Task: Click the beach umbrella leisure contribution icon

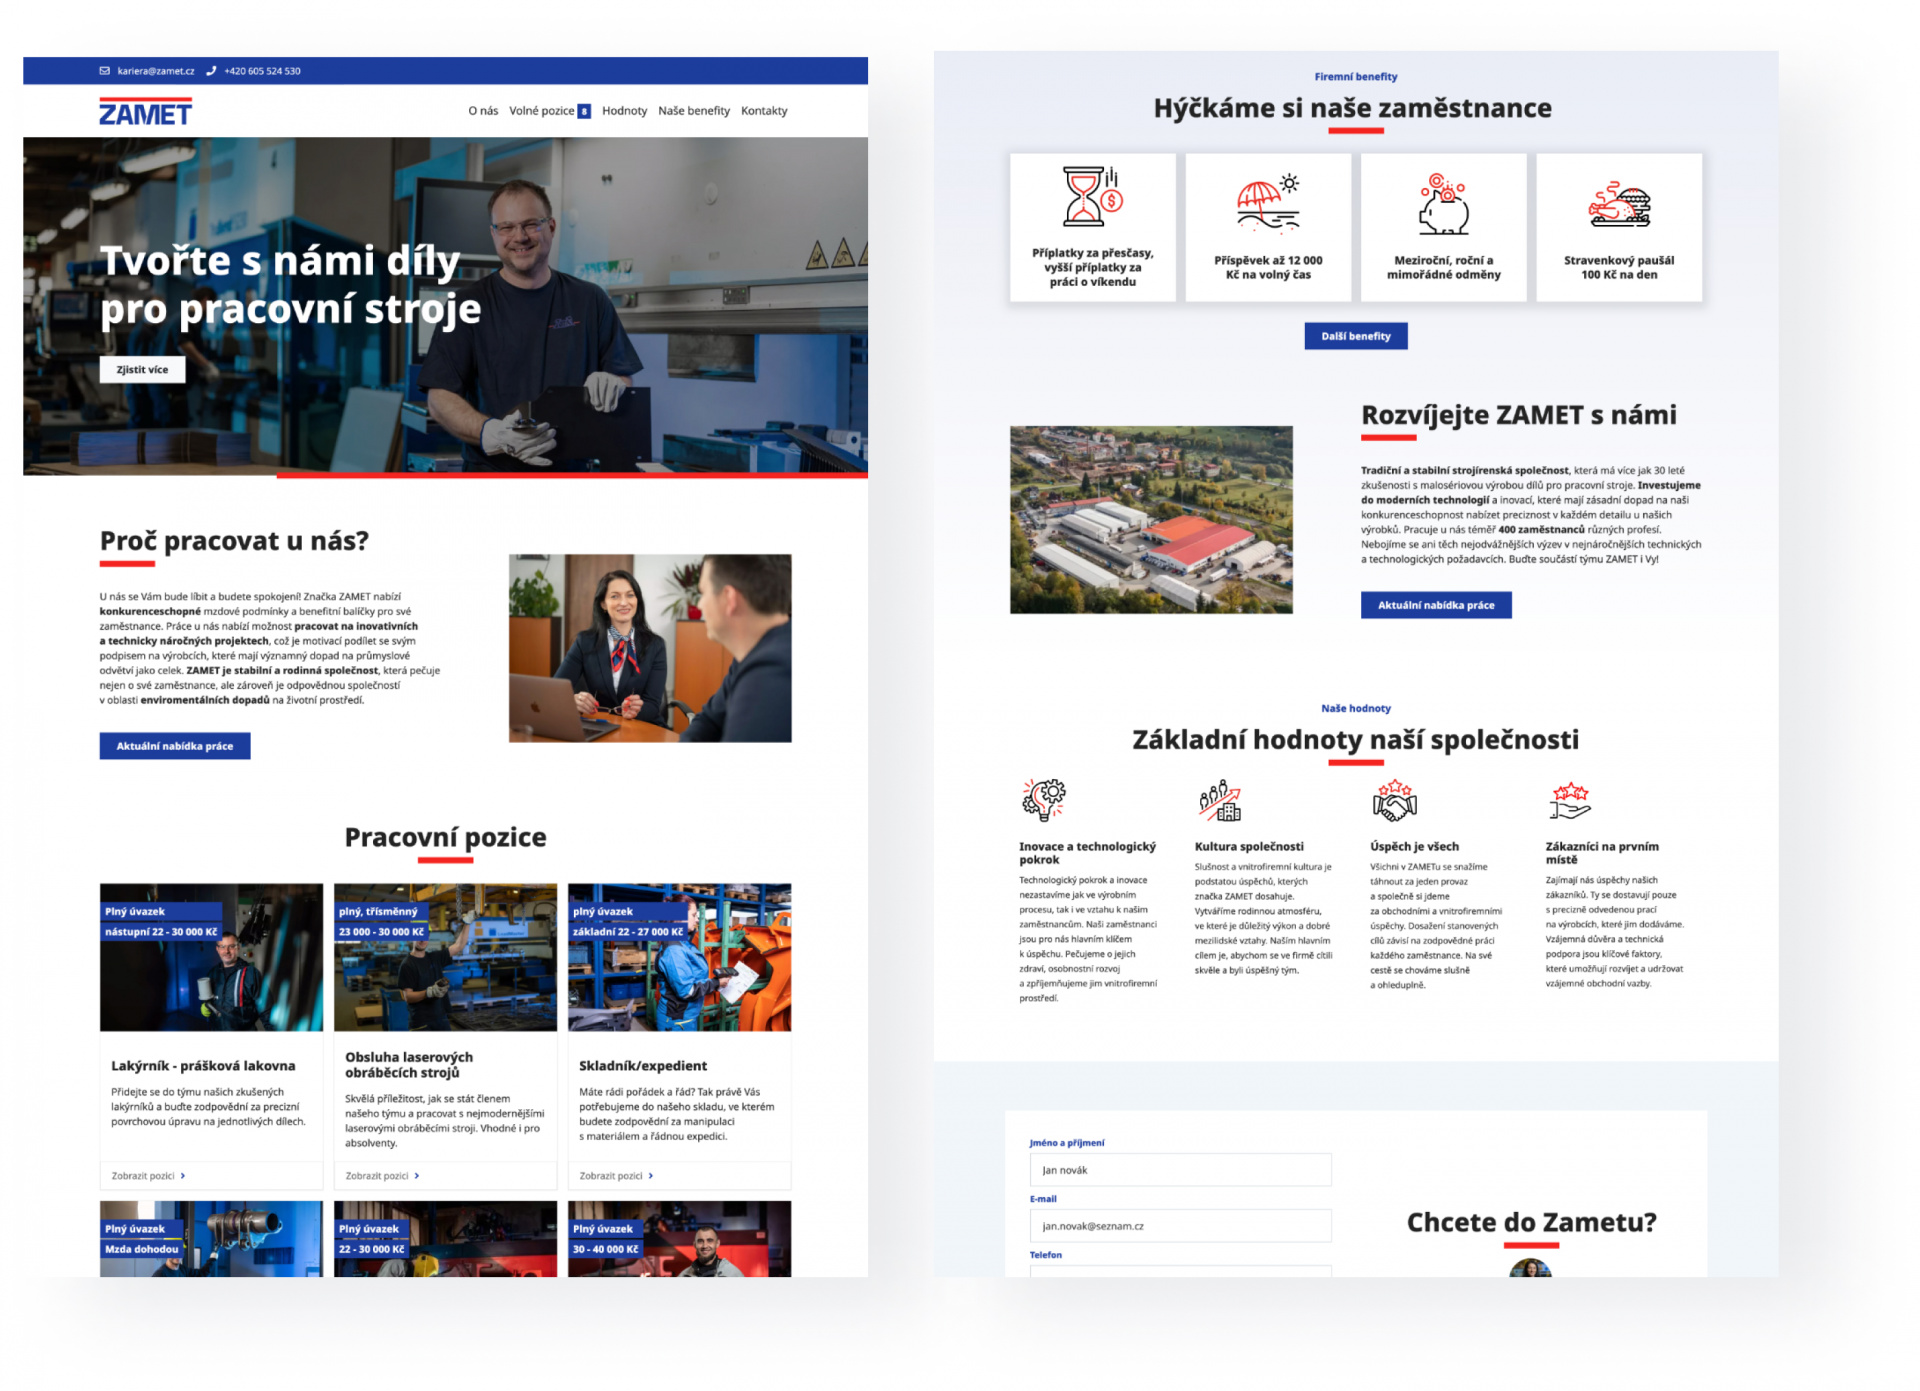Action: 1268,203
